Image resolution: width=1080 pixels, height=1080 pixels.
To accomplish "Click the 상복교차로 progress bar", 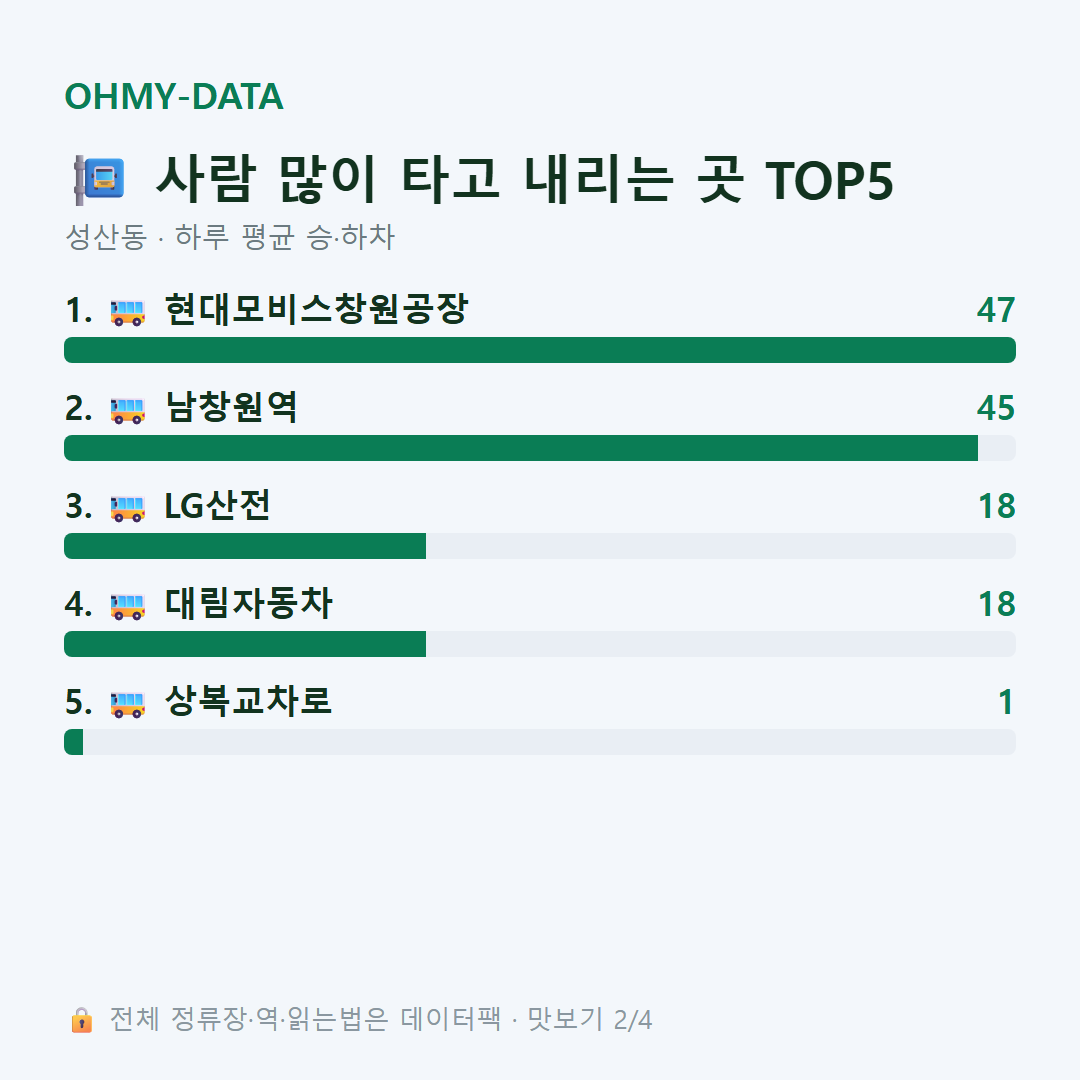I will tap(540, 742).
